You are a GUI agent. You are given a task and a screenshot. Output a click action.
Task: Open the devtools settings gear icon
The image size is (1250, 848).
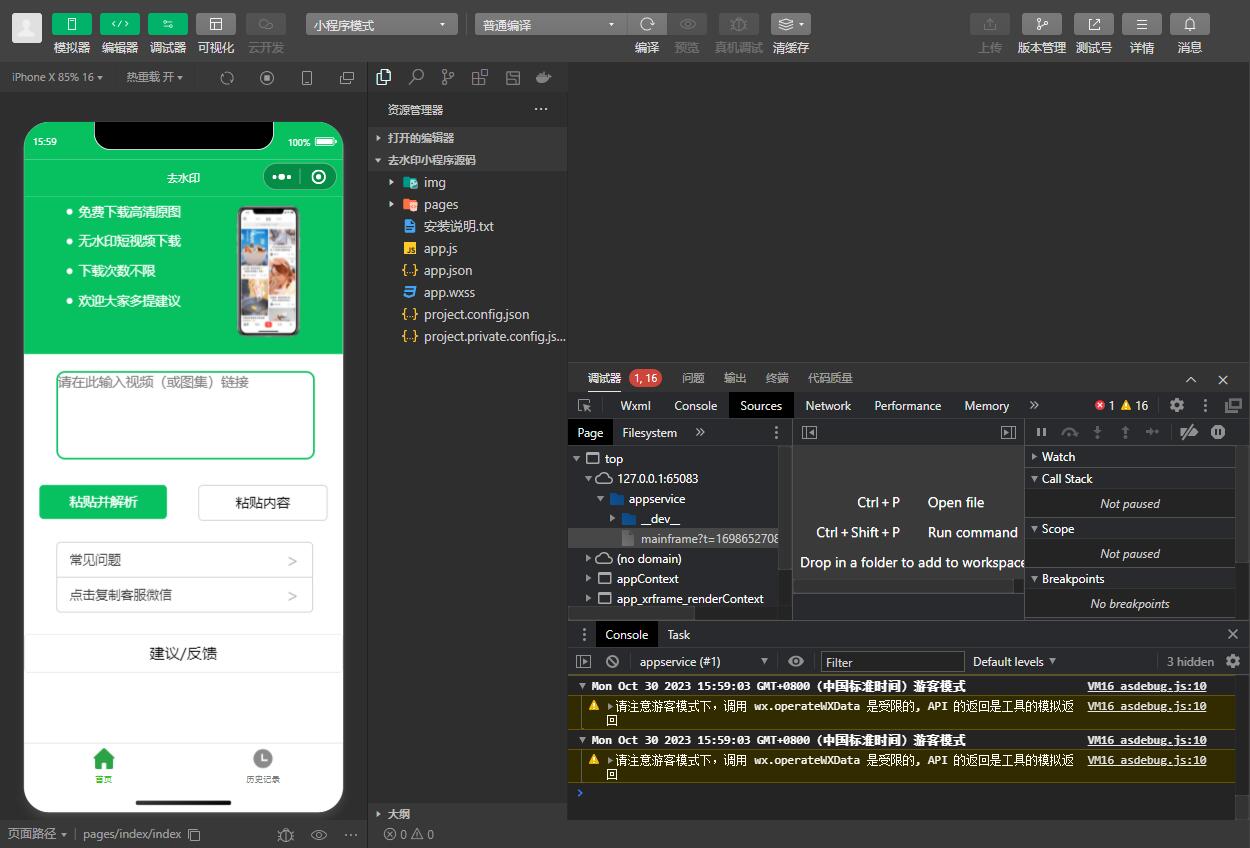[x=1177, y=405]
